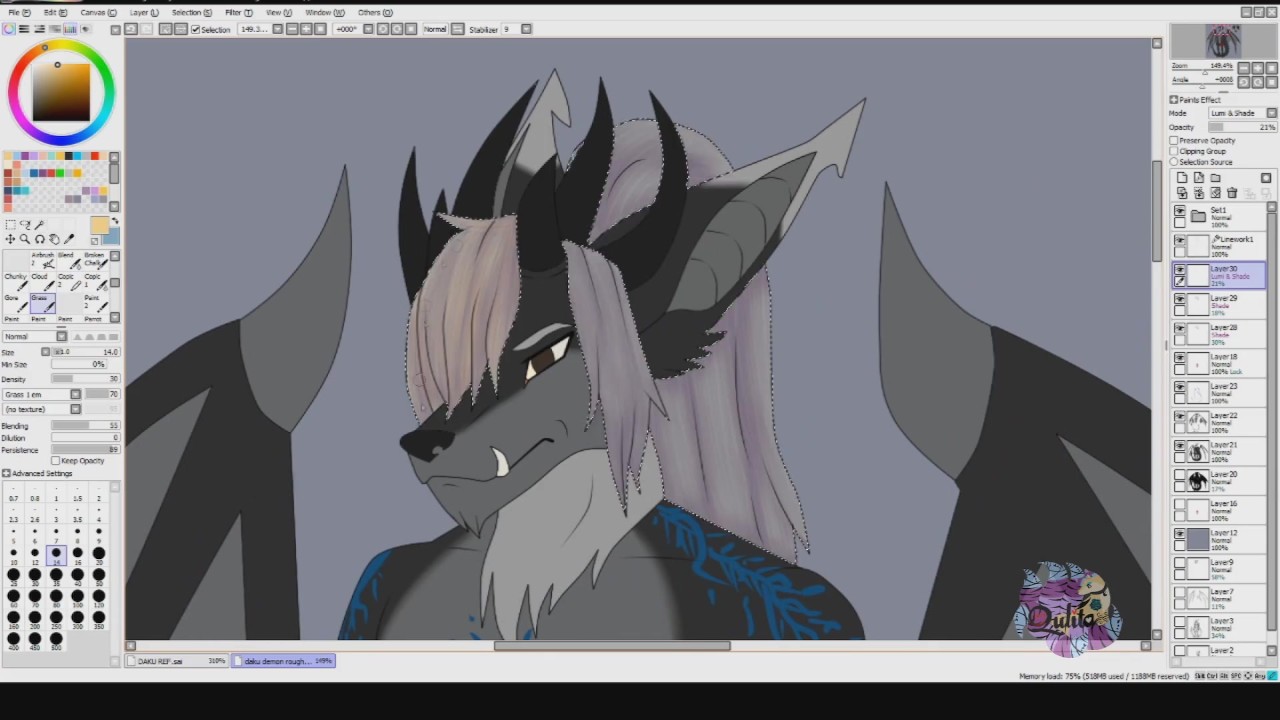Select the Lasso tool
The image size is (1280, 720).
pyautogui.click(x=25, y=225)
